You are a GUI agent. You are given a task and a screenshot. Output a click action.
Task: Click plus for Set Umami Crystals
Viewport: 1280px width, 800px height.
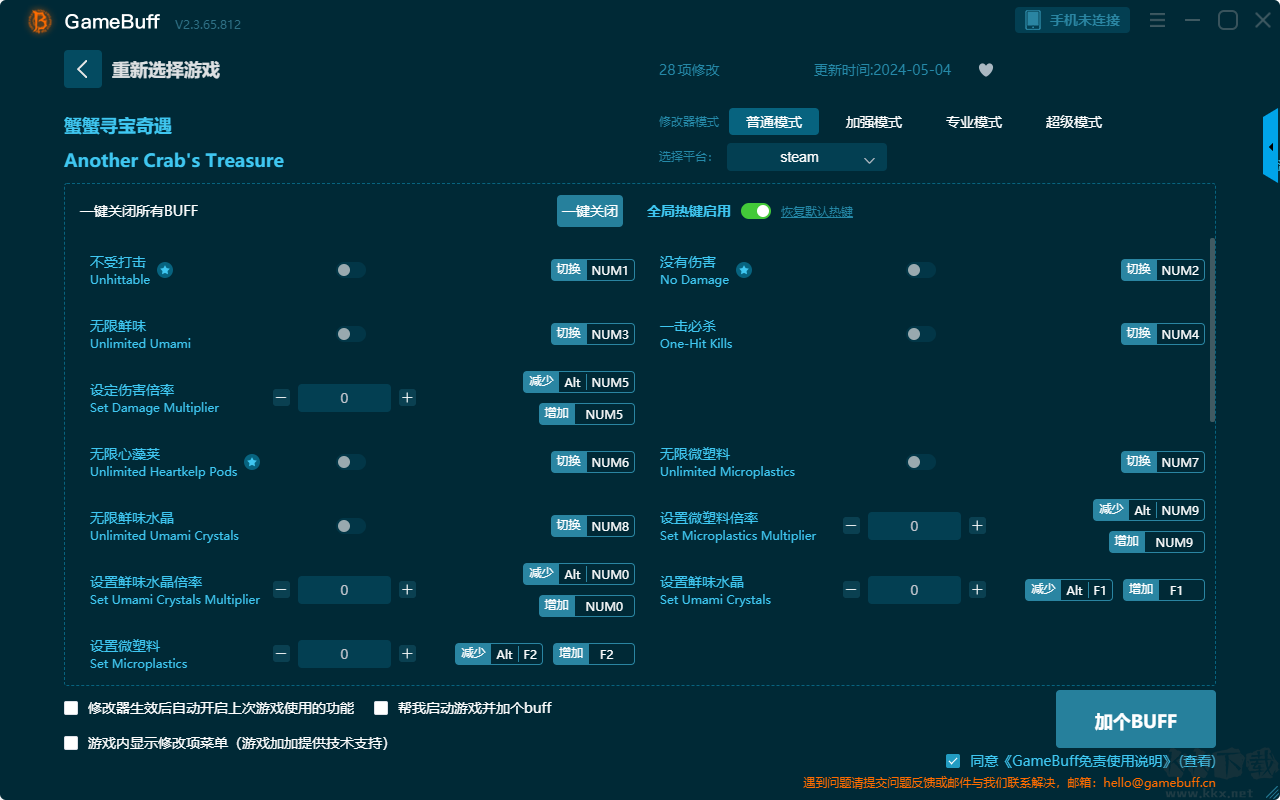click(977, 590)
